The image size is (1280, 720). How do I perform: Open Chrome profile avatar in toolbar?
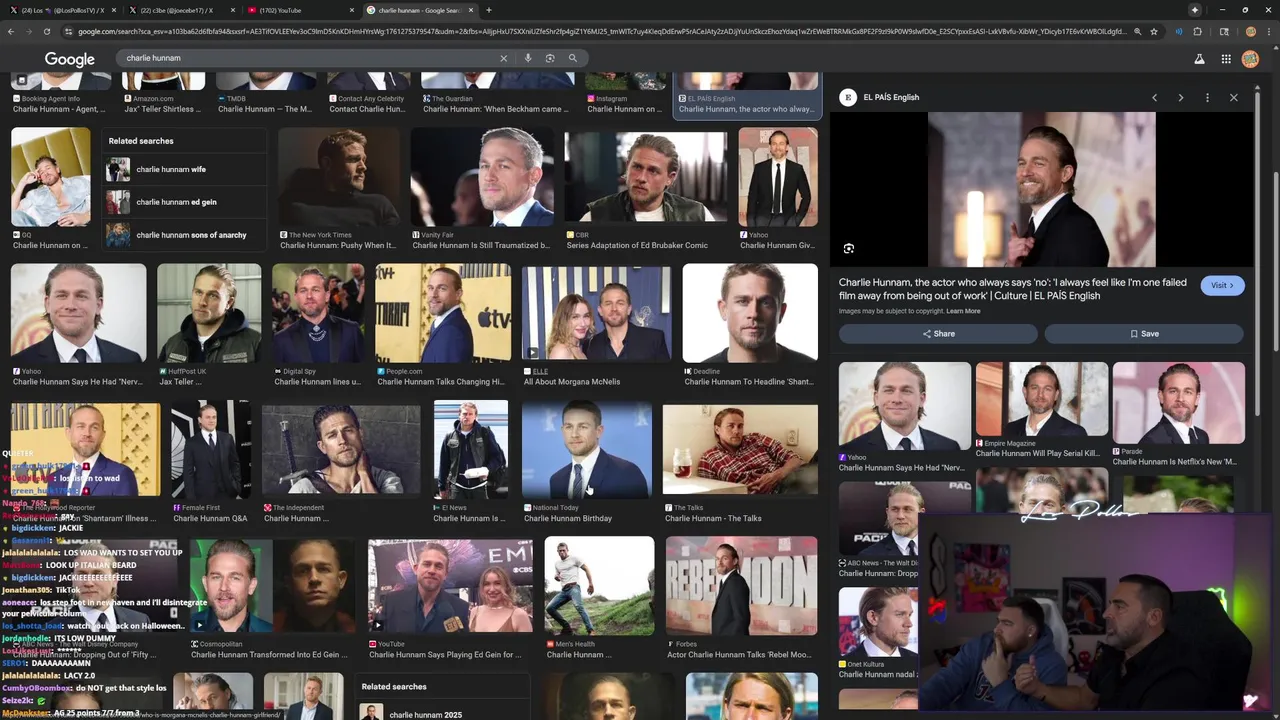coord(1250,32)
